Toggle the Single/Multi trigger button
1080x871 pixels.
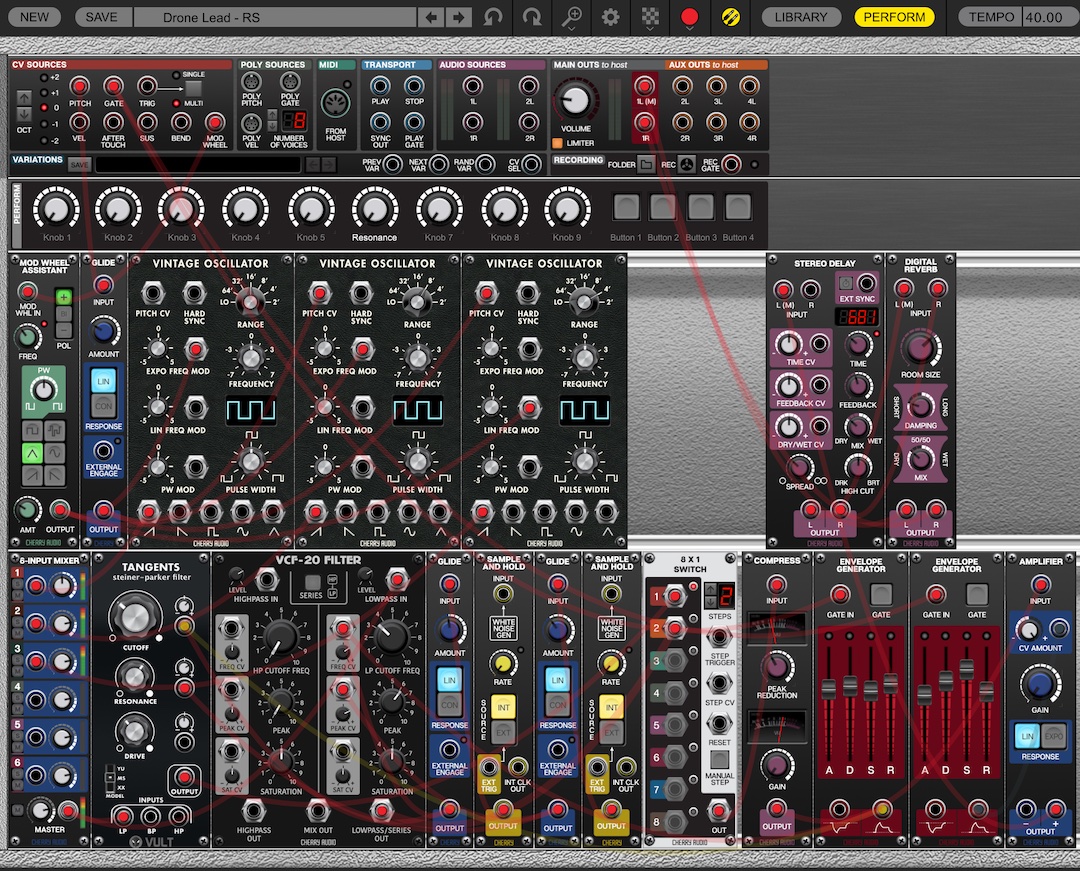click(194, 88)
